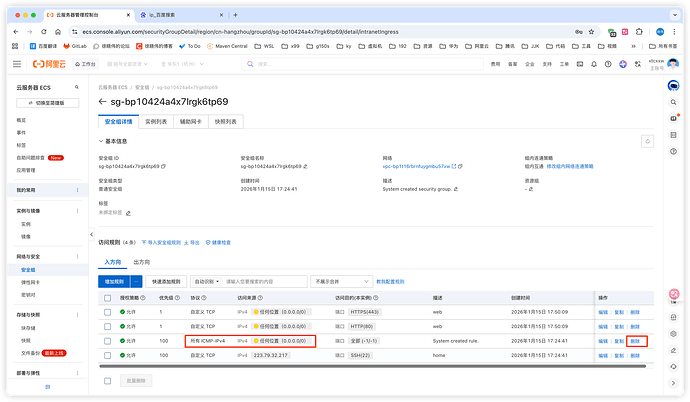This screenshot has height=402, width=690.
Task: Open 安全组 in the left sidebar
Action: (x=29, y=269)
